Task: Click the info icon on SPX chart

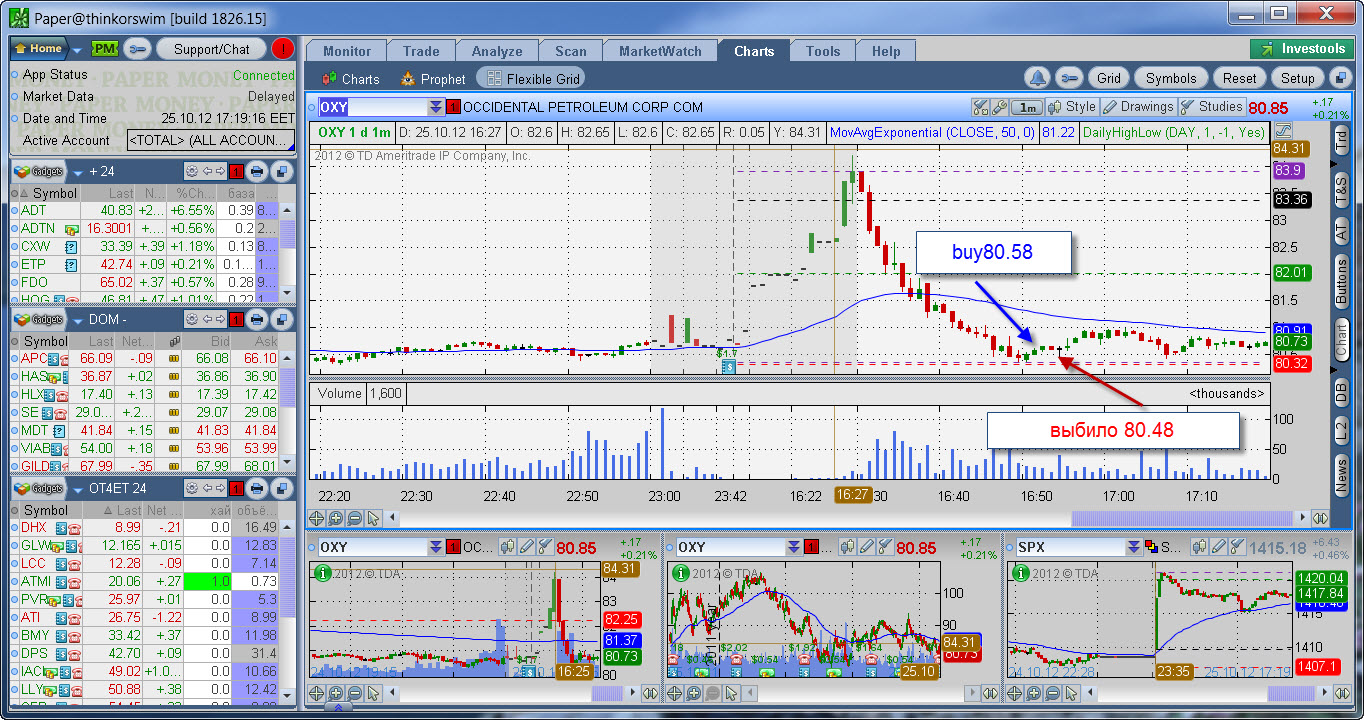Action: [1020, 573]
